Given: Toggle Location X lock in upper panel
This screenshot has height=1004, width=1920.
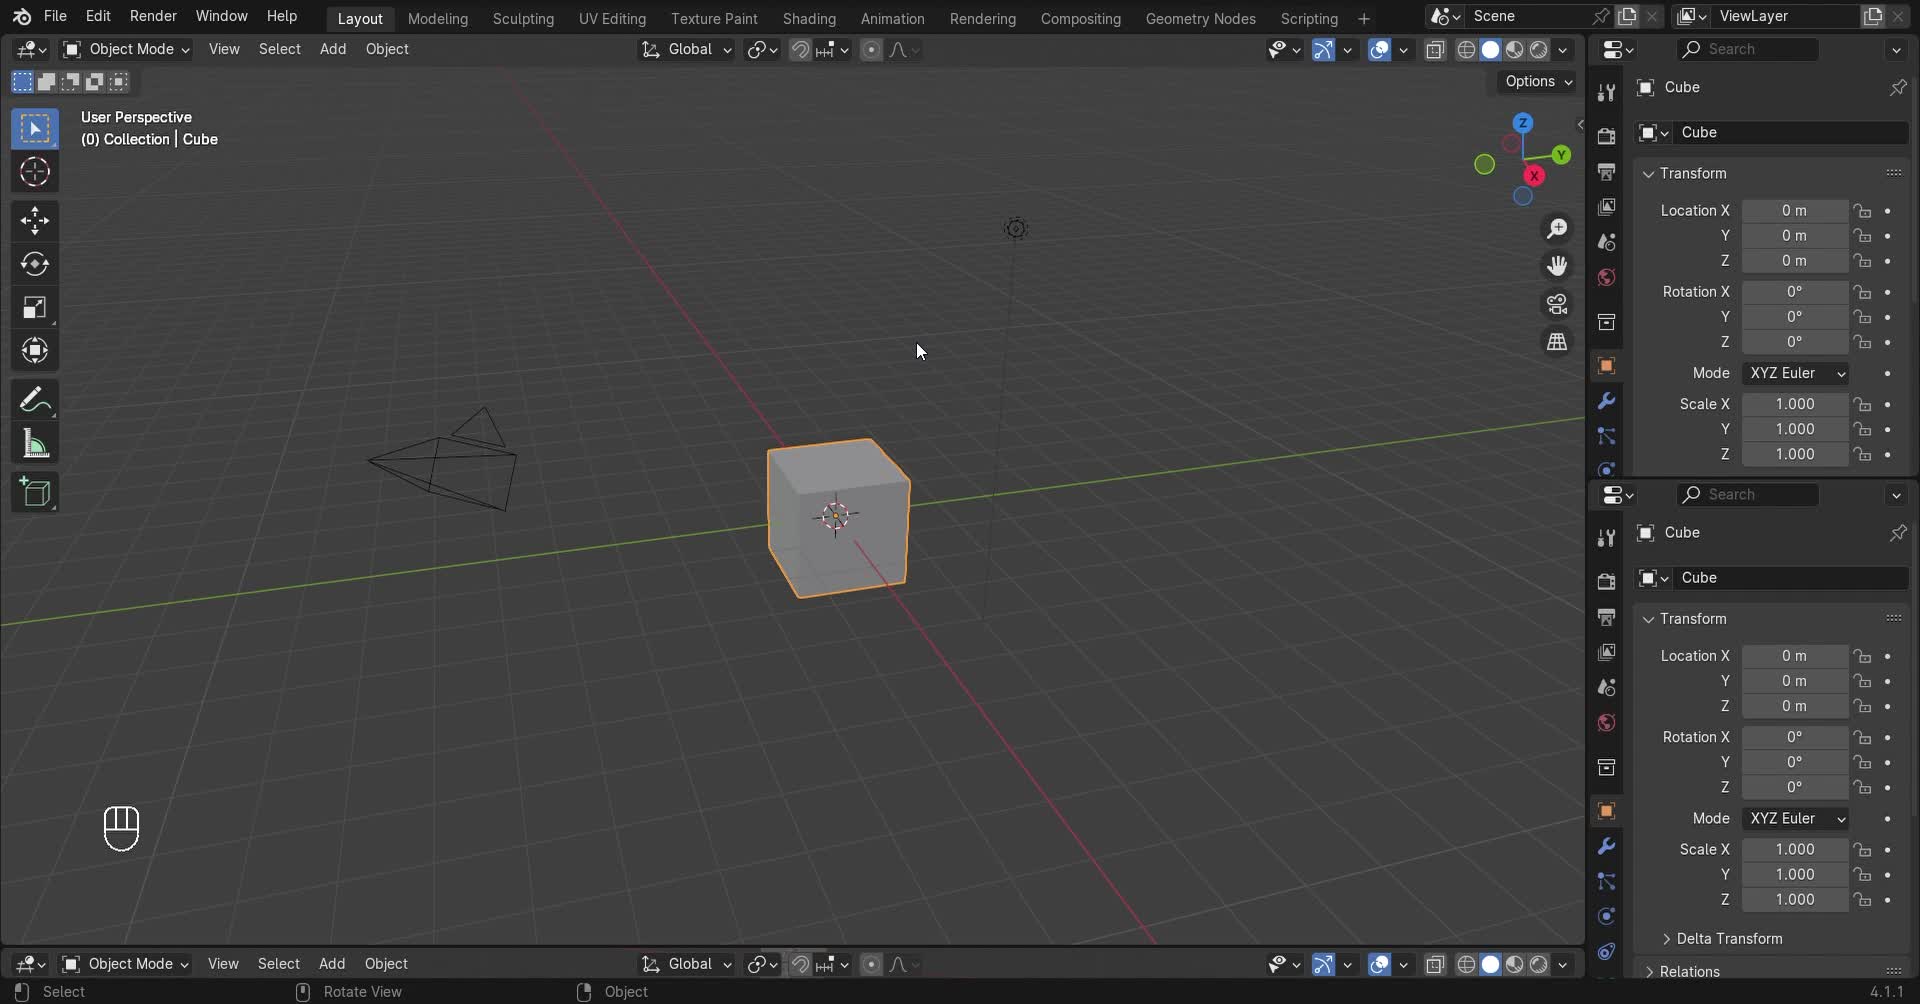Looking at the screenshot, I should click(1861, 211).
